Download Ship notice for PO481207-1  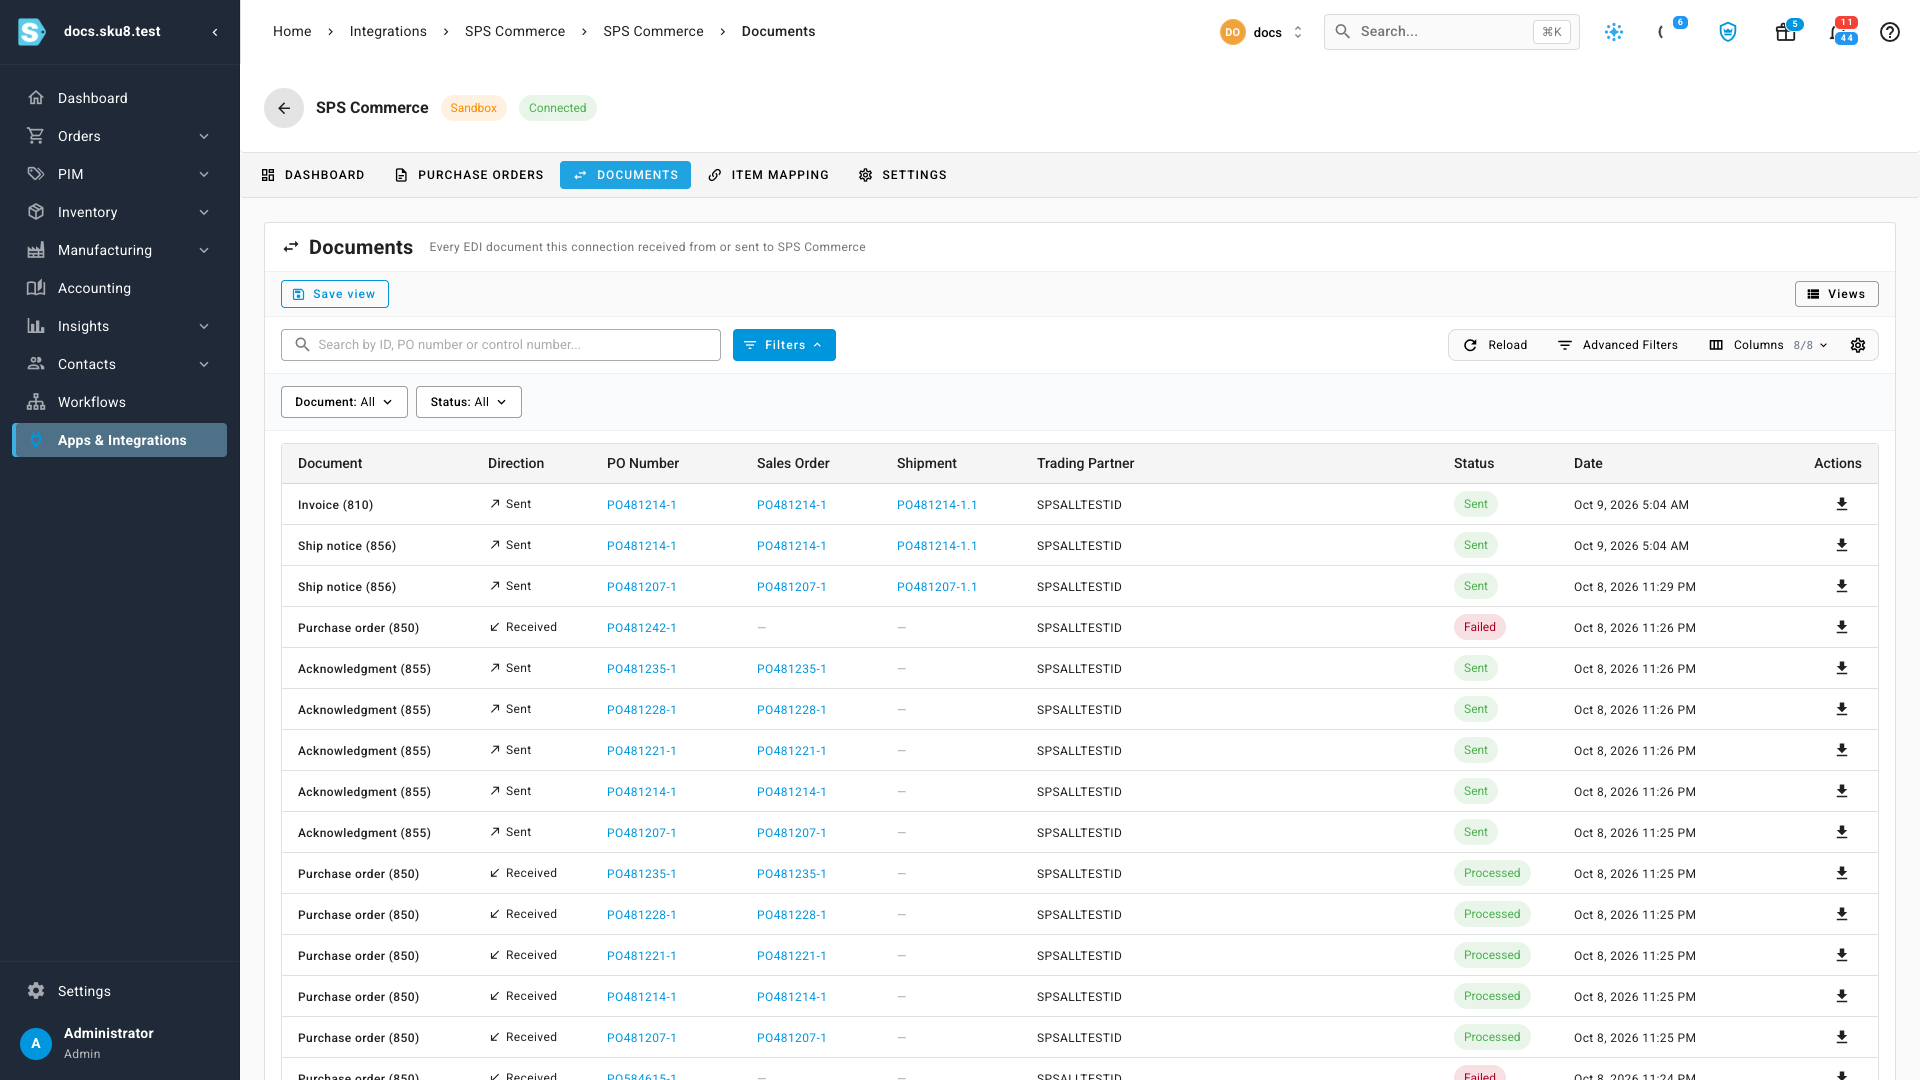pos(1841,587)
